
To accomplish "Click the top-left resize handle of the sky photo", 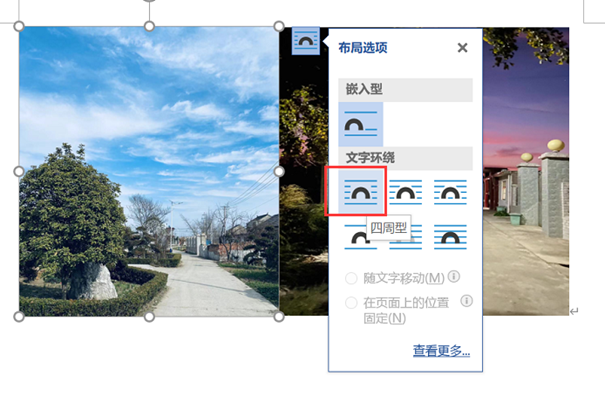I will point(19,27).
